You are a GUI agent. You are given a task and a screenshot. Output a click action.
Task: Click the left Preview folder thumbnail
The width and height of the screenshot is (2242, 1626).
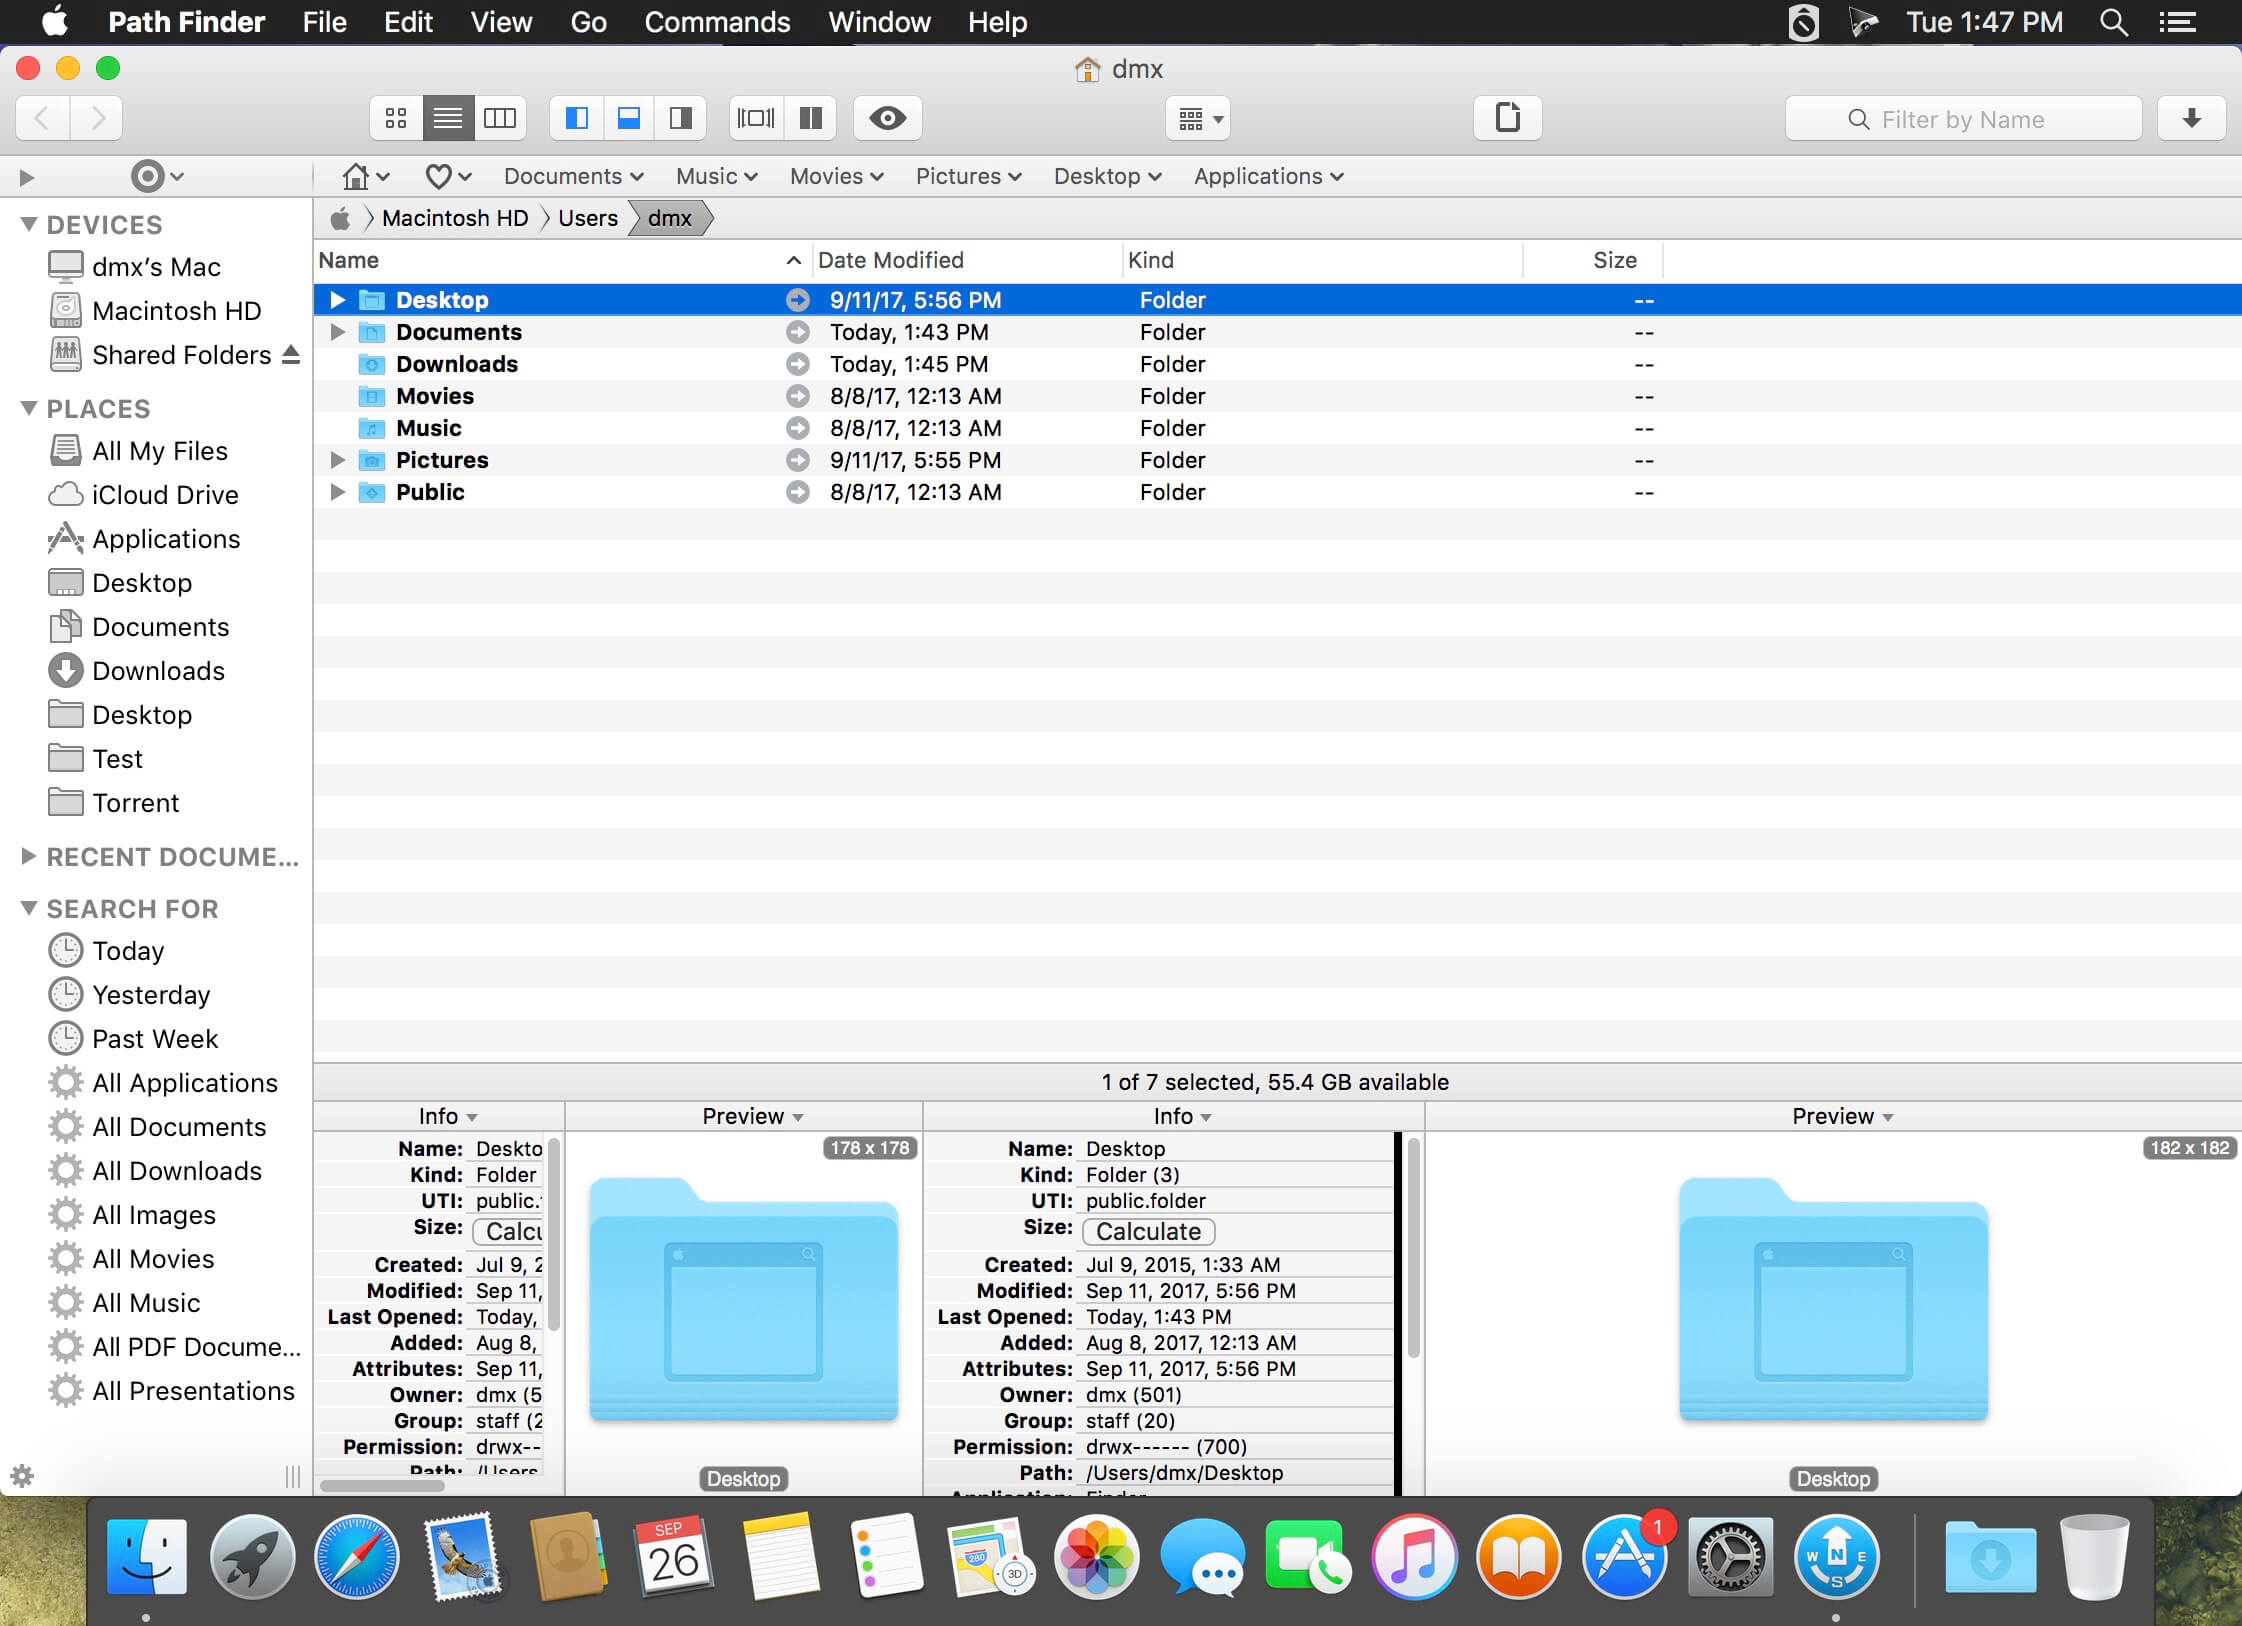point(743,1299)
